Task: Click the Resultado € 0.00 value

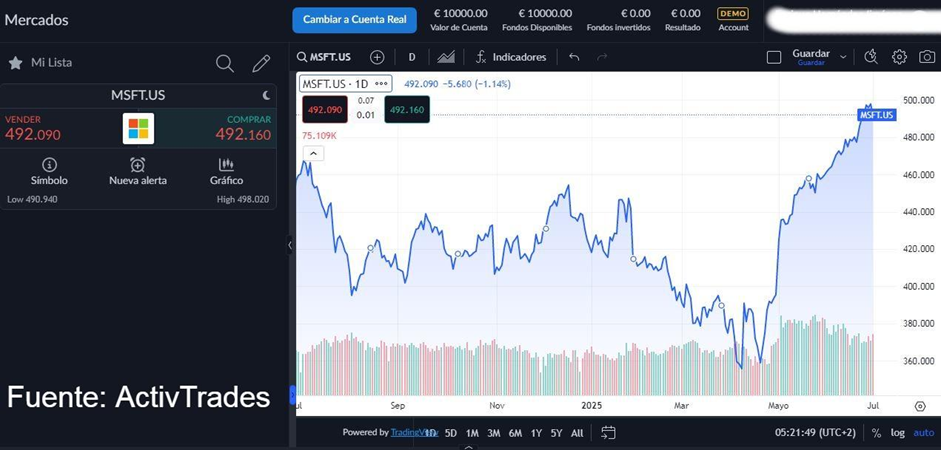Action: point(685,13)
